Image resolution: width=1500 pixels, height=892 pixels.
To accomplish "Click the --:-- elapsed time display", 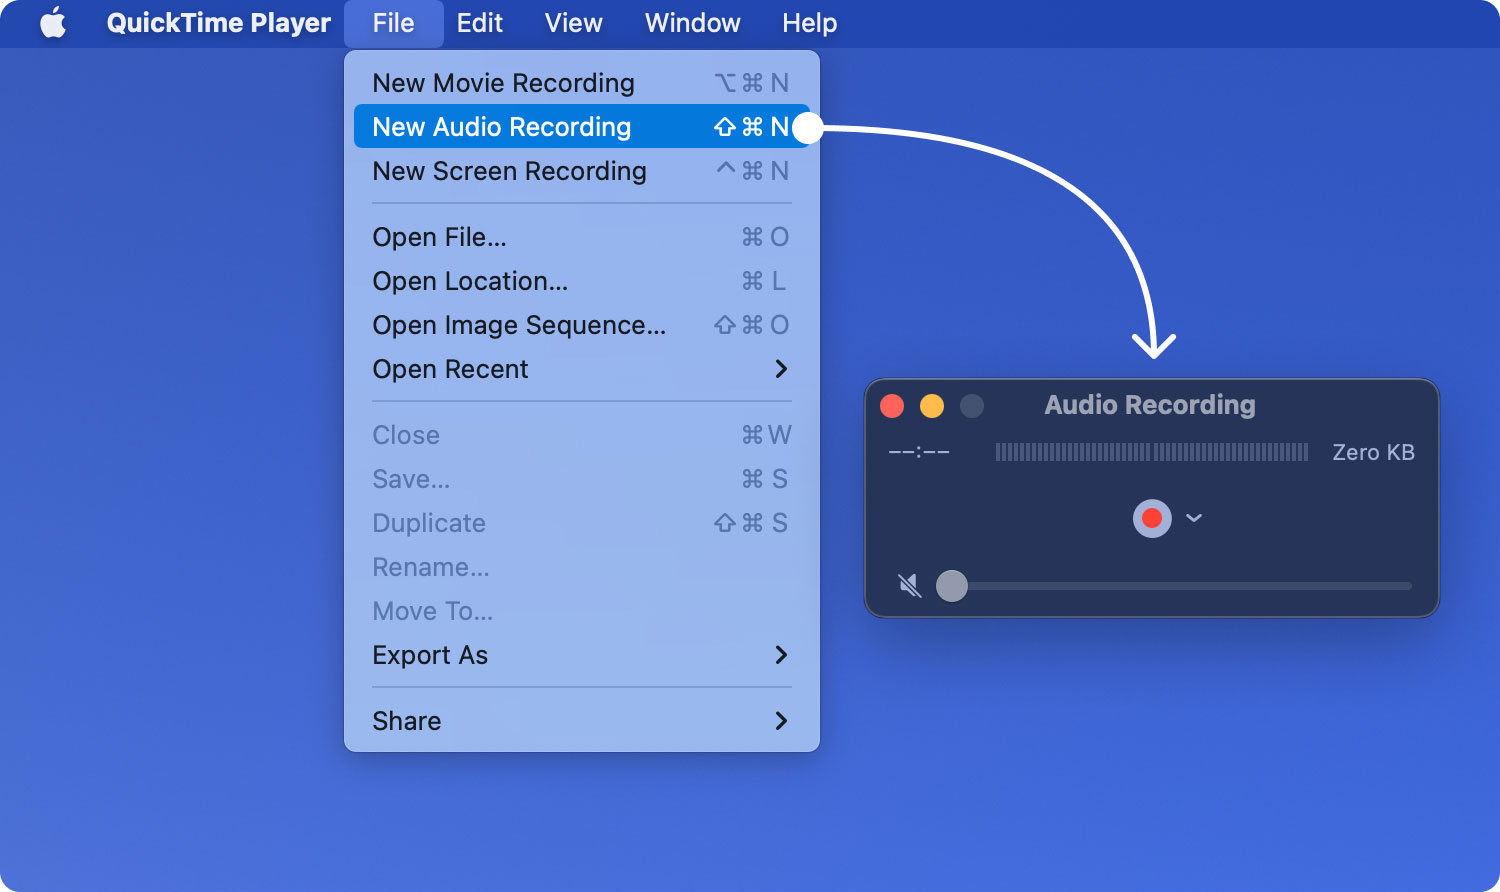I will (x=919, y=452).
